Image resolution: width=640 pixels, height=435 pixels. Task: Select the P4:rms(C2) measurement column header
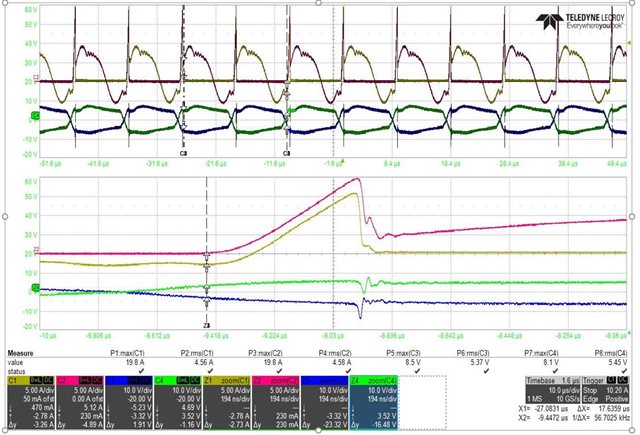(x=335, y=353)
